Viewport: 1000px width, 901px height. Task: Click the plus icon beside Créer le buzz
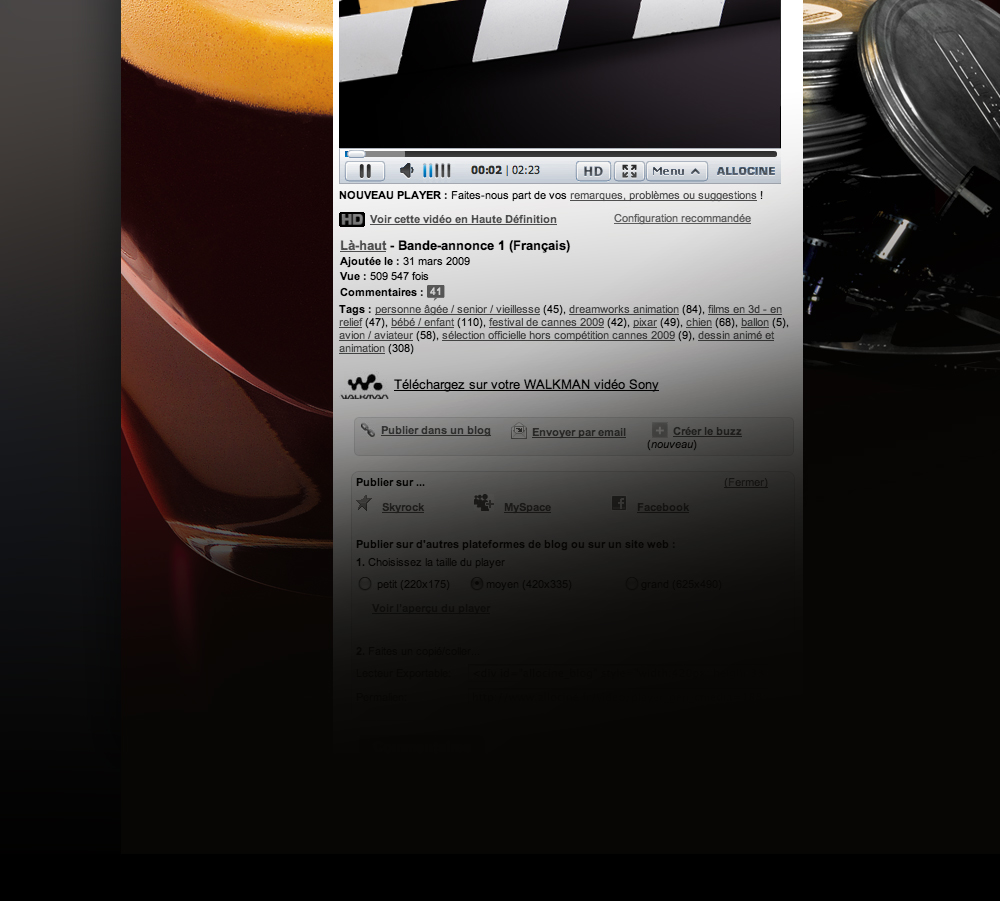pyautogui.click(x=659, y=430)
